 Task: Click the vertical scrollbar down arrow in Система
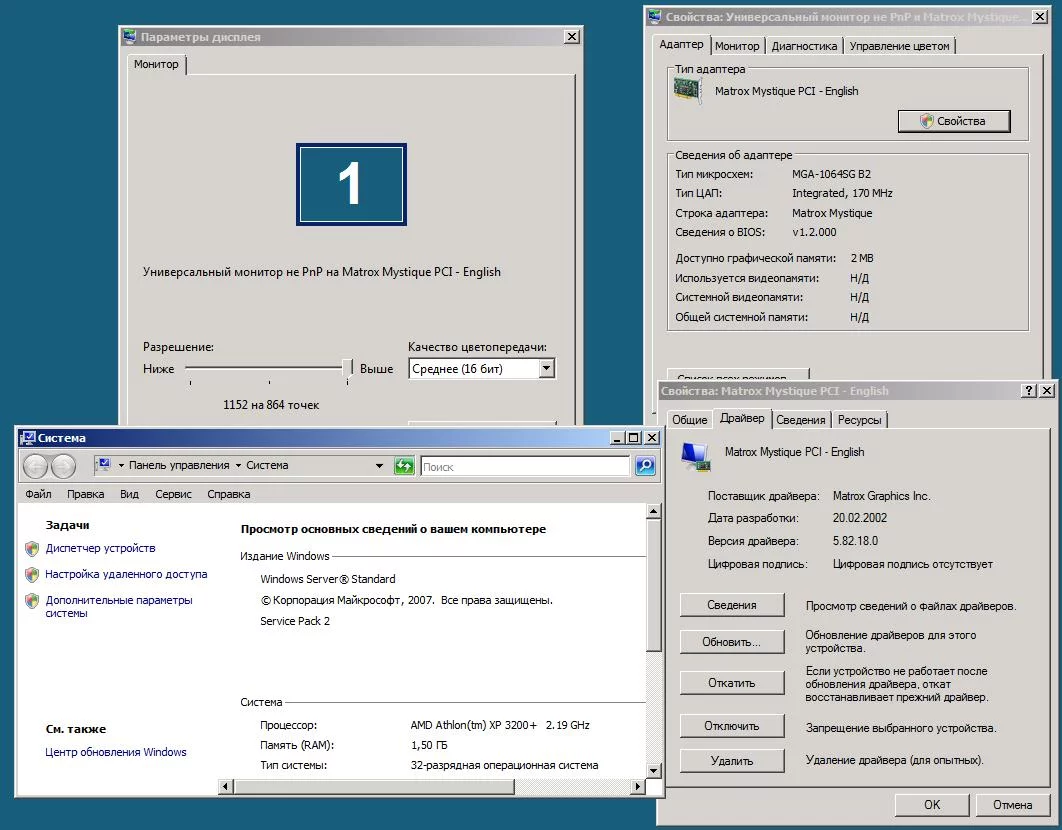[x=653, y=770]
